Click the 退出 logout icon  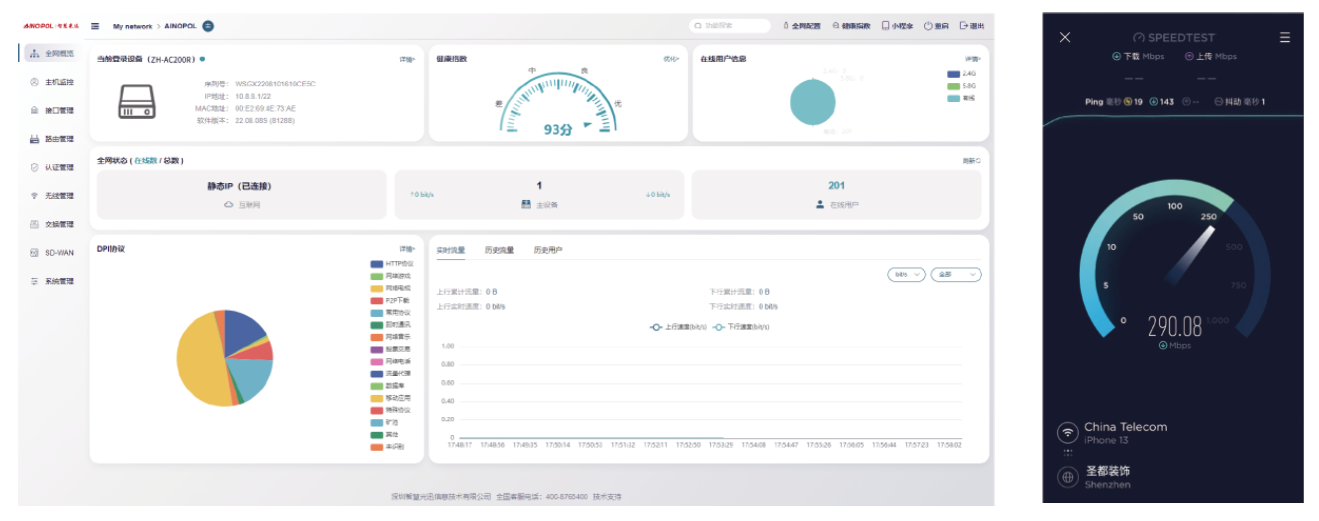click(964, 26)
